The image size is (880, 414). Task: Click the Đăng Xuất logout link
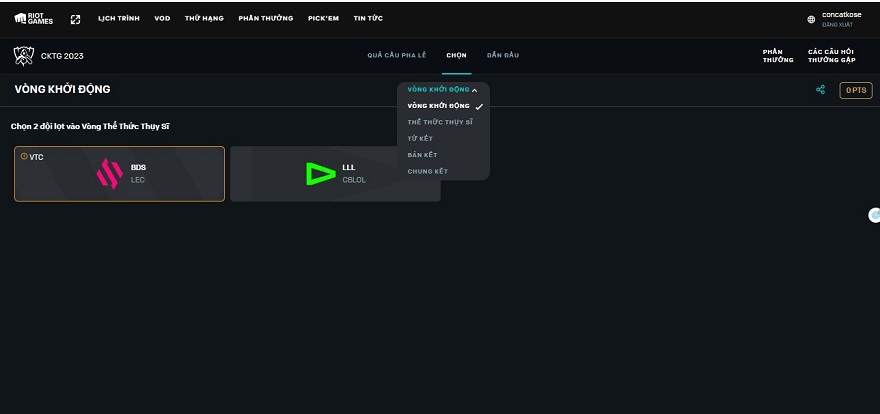836,24
